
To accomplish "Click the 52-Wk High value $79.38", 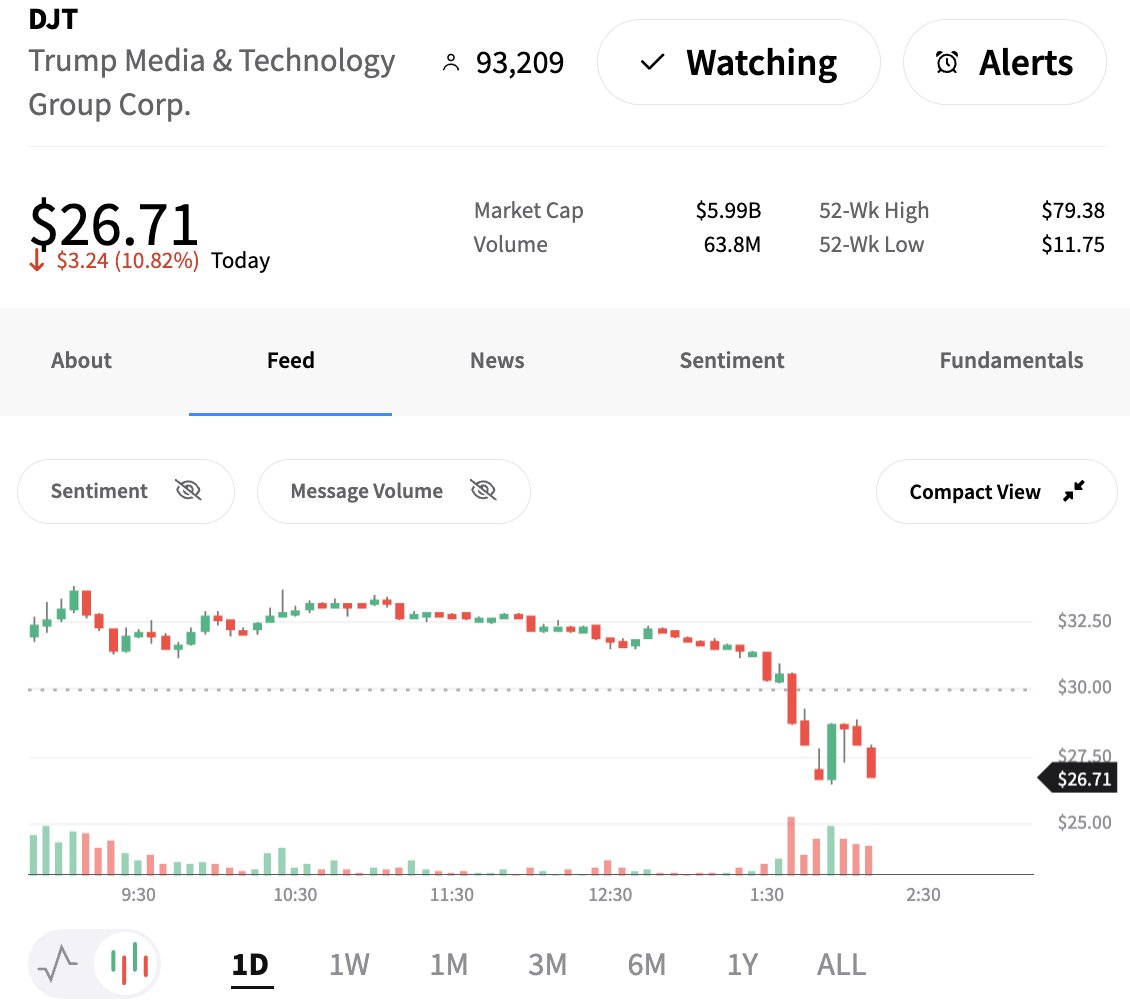I will tap(1072, 210).
